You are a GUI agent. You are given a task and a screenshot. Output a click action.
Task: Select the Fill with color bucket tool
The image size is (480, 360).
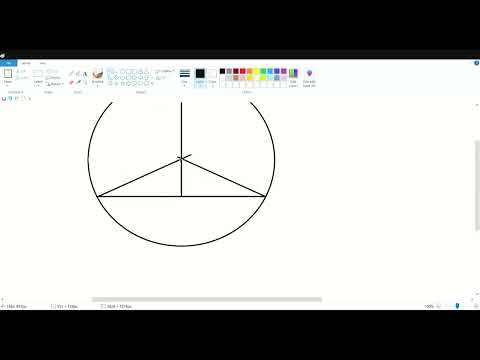pyautogui.click(x=78, y=74)
